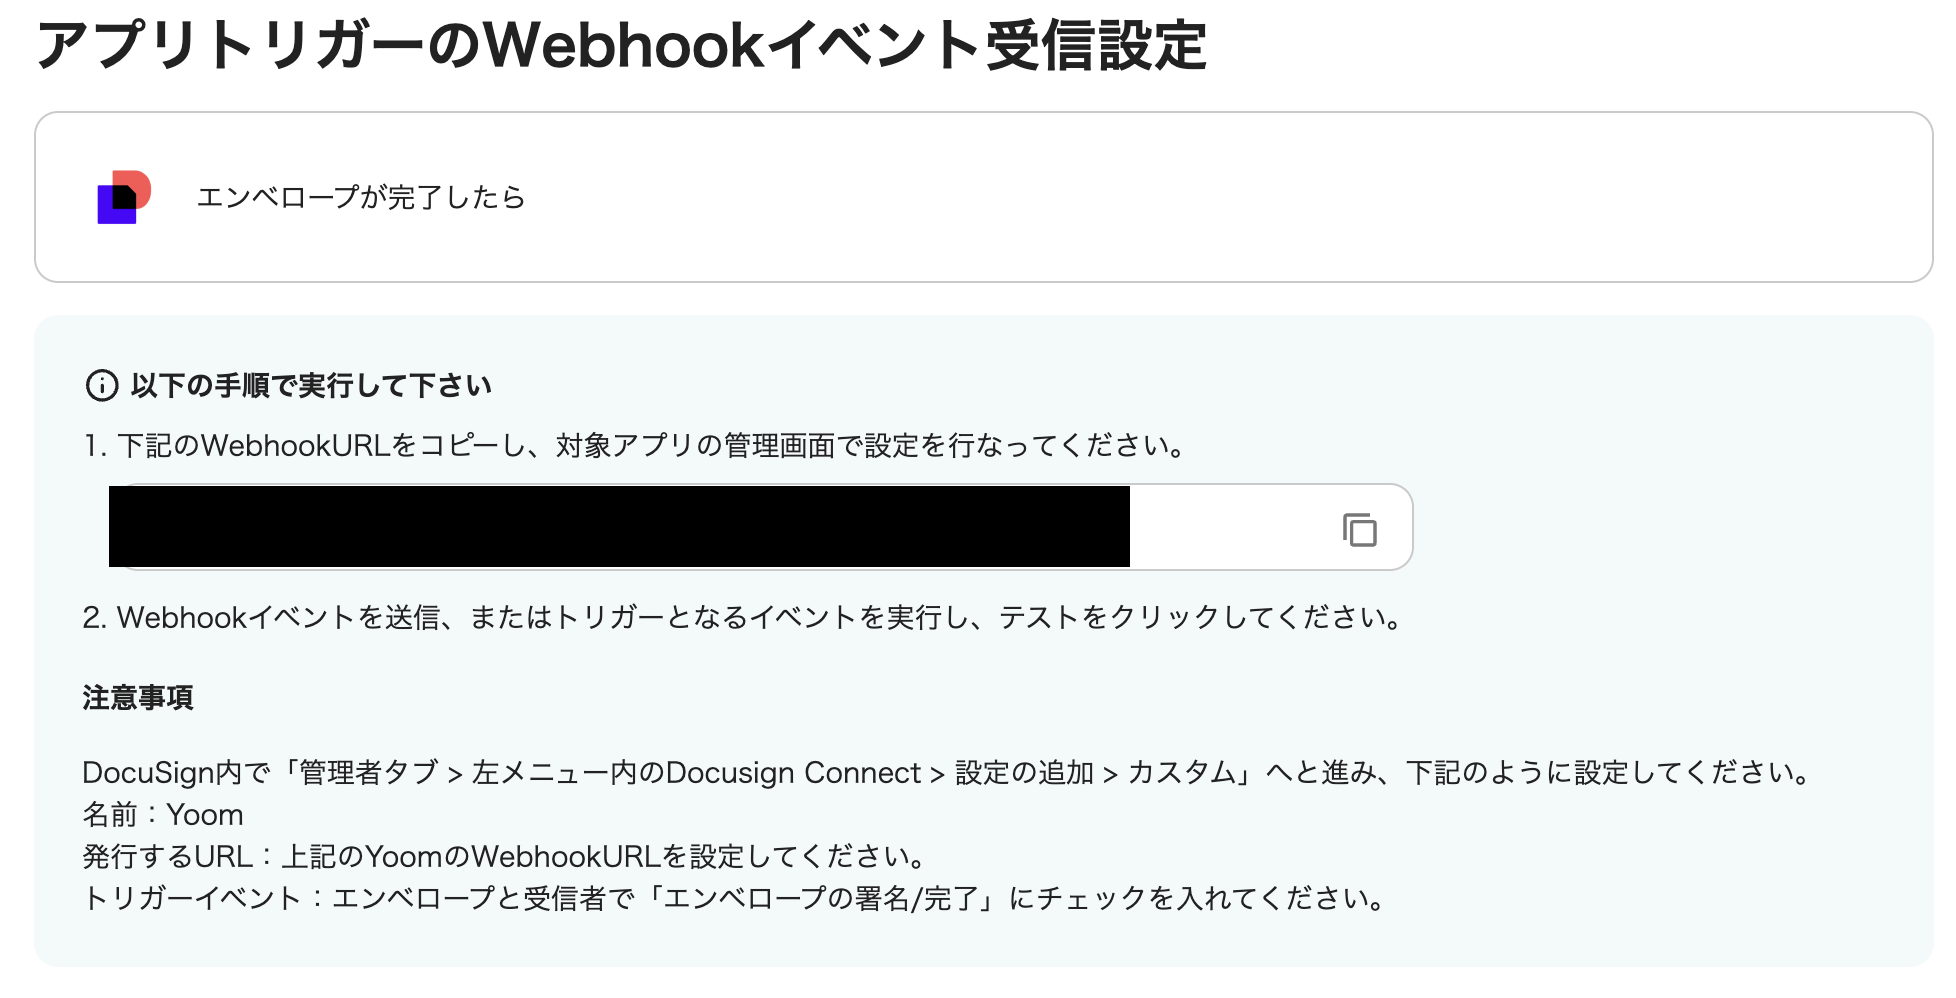This screenshot has width=1956, height=998.
Task: Click the DocuSign app logo icon
Action: tap(124, 197)
